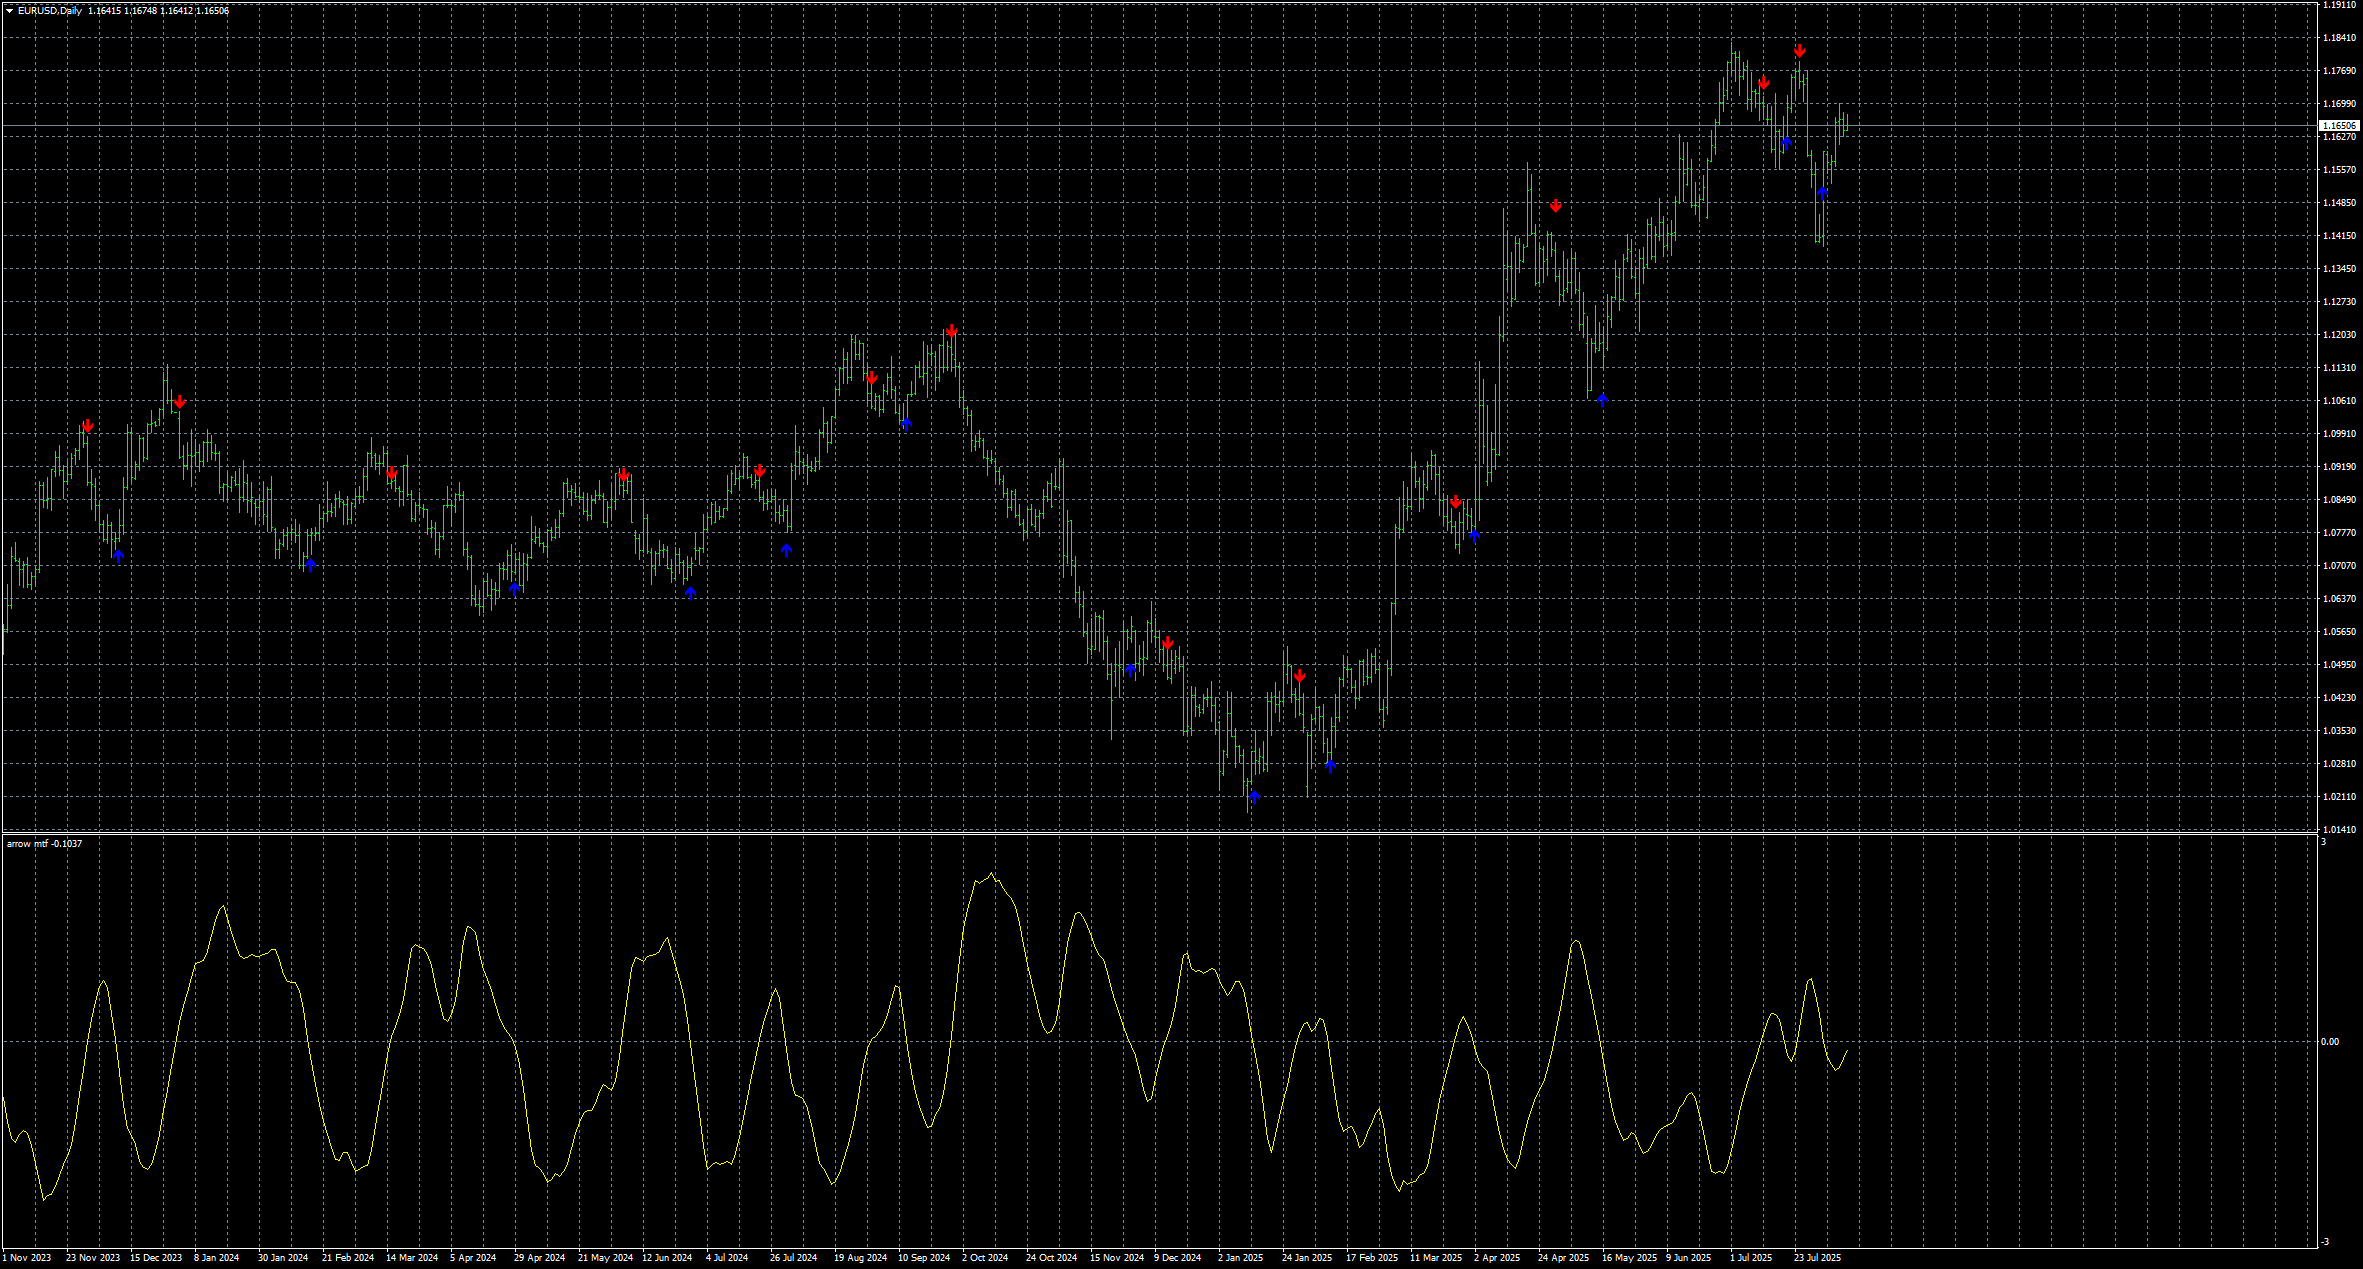
Task: Click the '12 Jun 2024' date label
Action: point(667,1258)
